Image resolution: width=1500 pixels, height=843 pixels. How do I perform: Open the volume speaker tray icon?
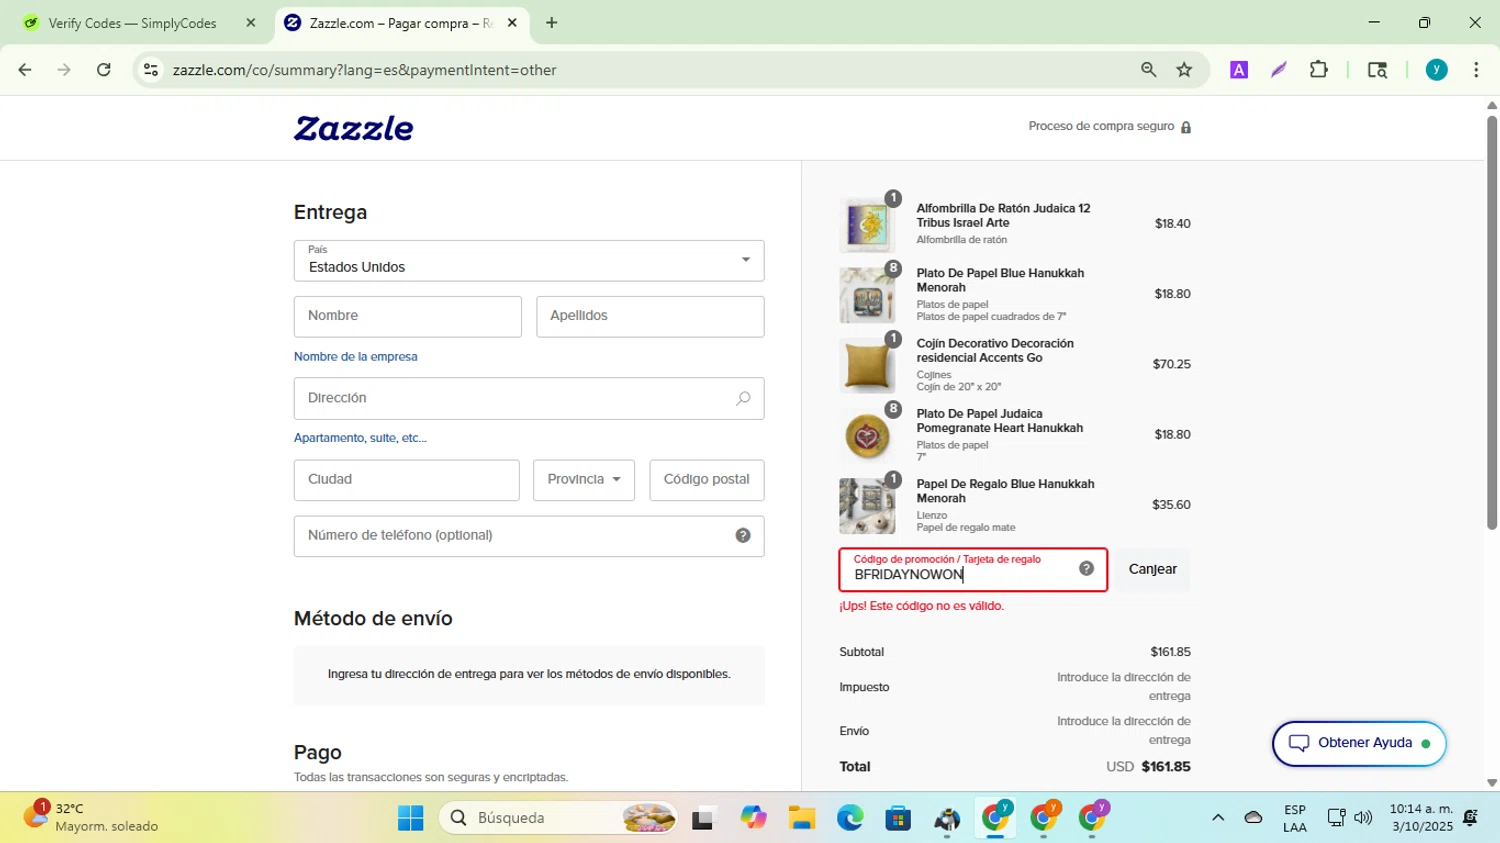click(x=1363, y=818)
